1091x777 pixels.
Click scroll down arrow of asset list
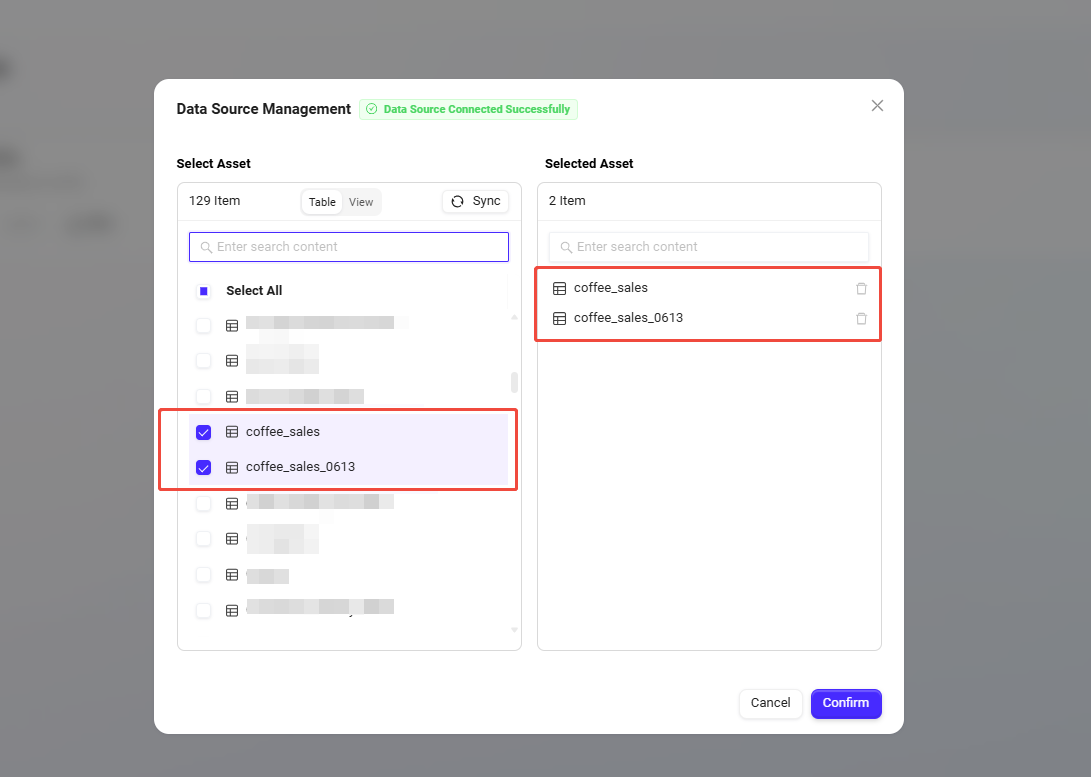coord(515,629)
